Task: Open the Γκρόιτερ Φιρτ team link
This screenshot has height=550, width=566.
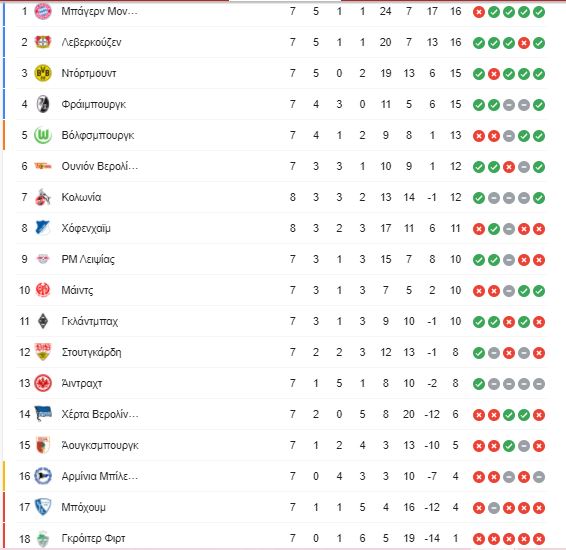Action: click(x=93, y=538)
